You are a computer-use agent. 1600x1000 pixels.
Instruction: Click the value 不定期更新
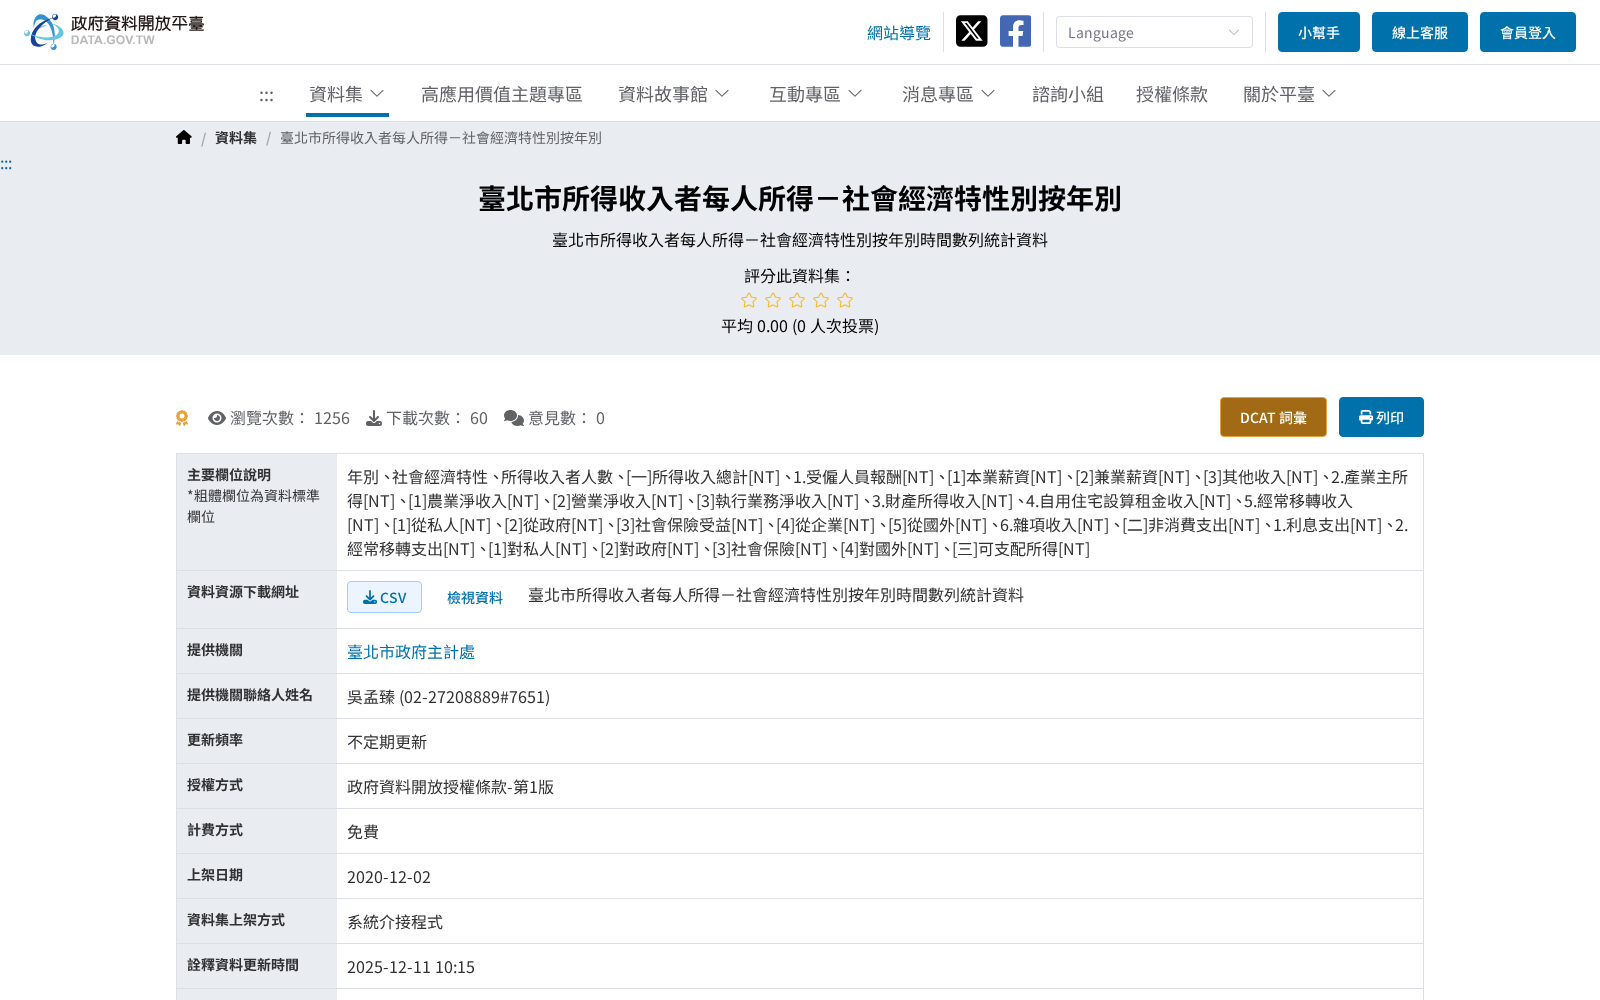click(387, 742)
